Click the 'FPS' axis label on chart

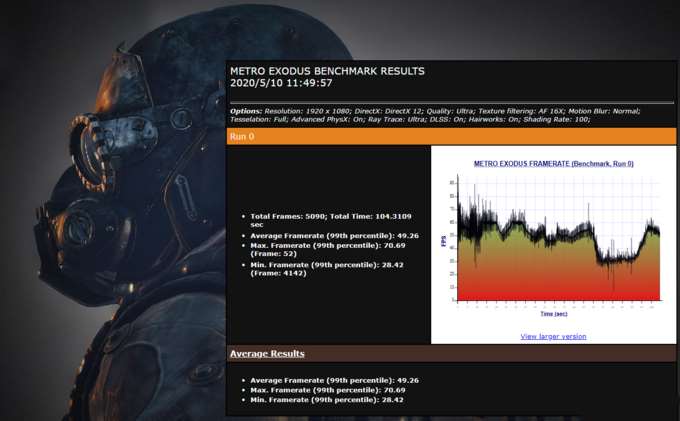tap(444, 242)
